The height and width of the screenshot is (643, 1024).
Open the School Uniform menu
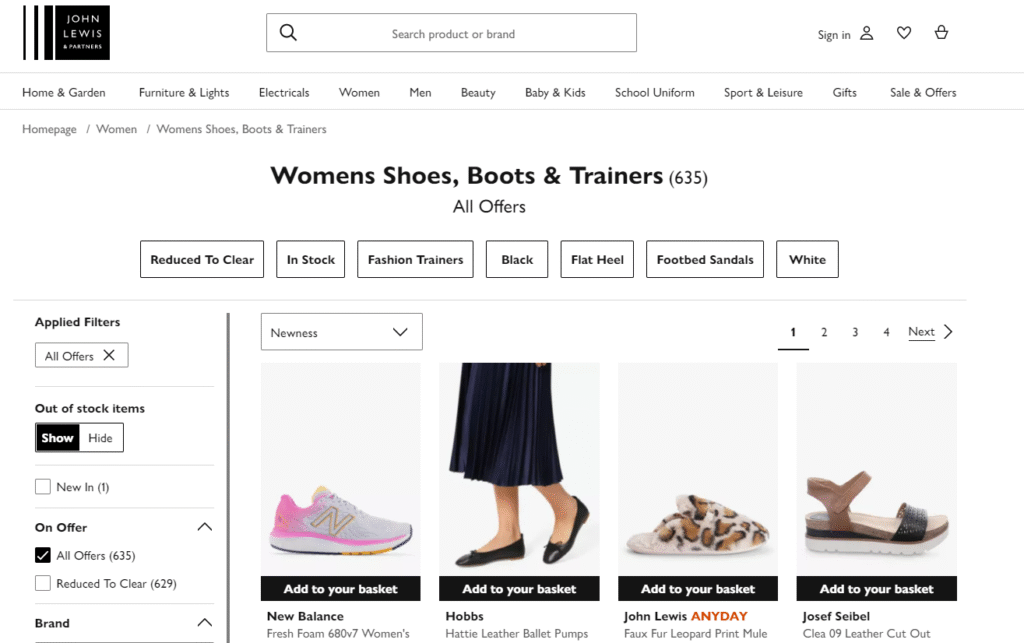pyautogui.click(x=654, y=93)
